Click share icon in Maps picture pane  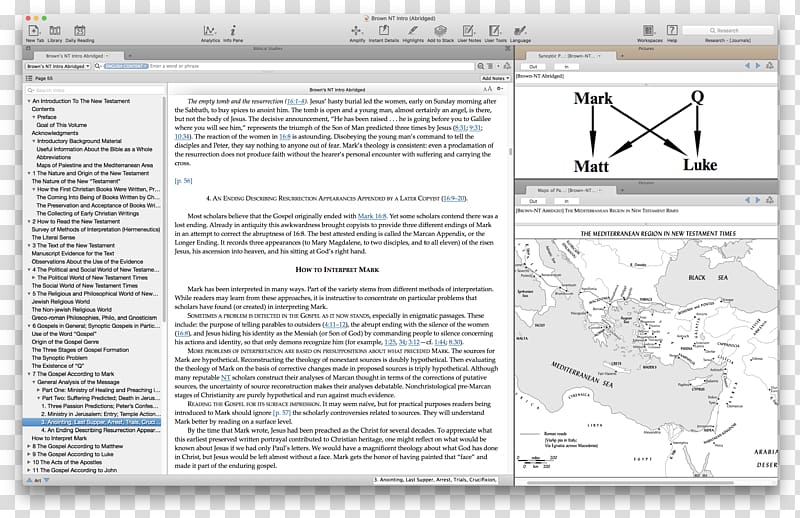770,200
